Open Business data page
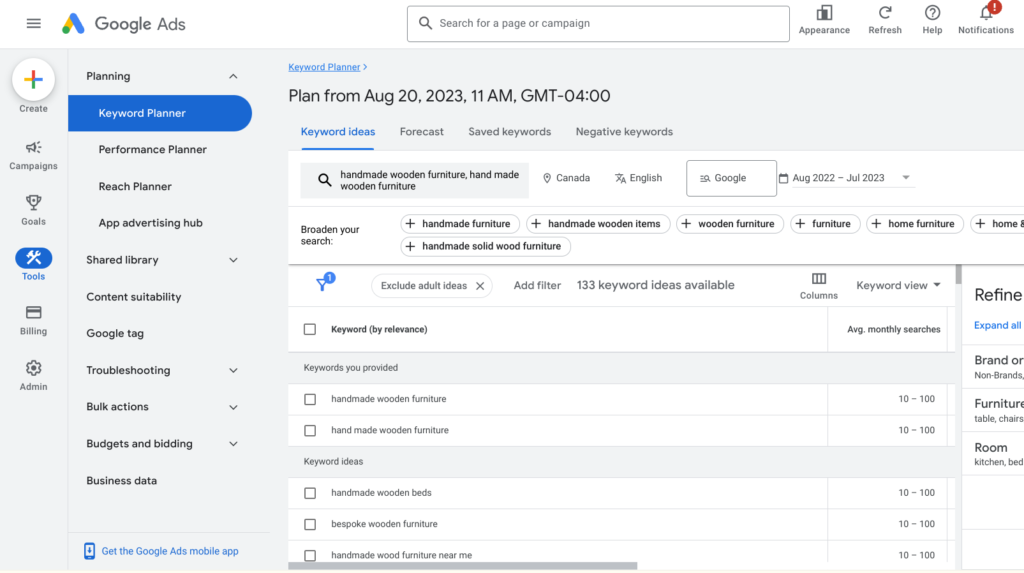 point(121,481)
